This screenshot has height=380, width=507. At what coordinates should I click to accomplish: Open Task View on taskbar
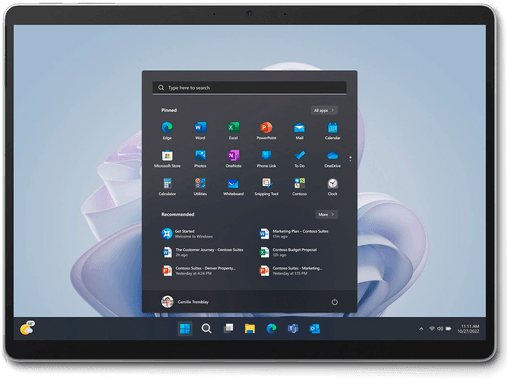[228, 329]
